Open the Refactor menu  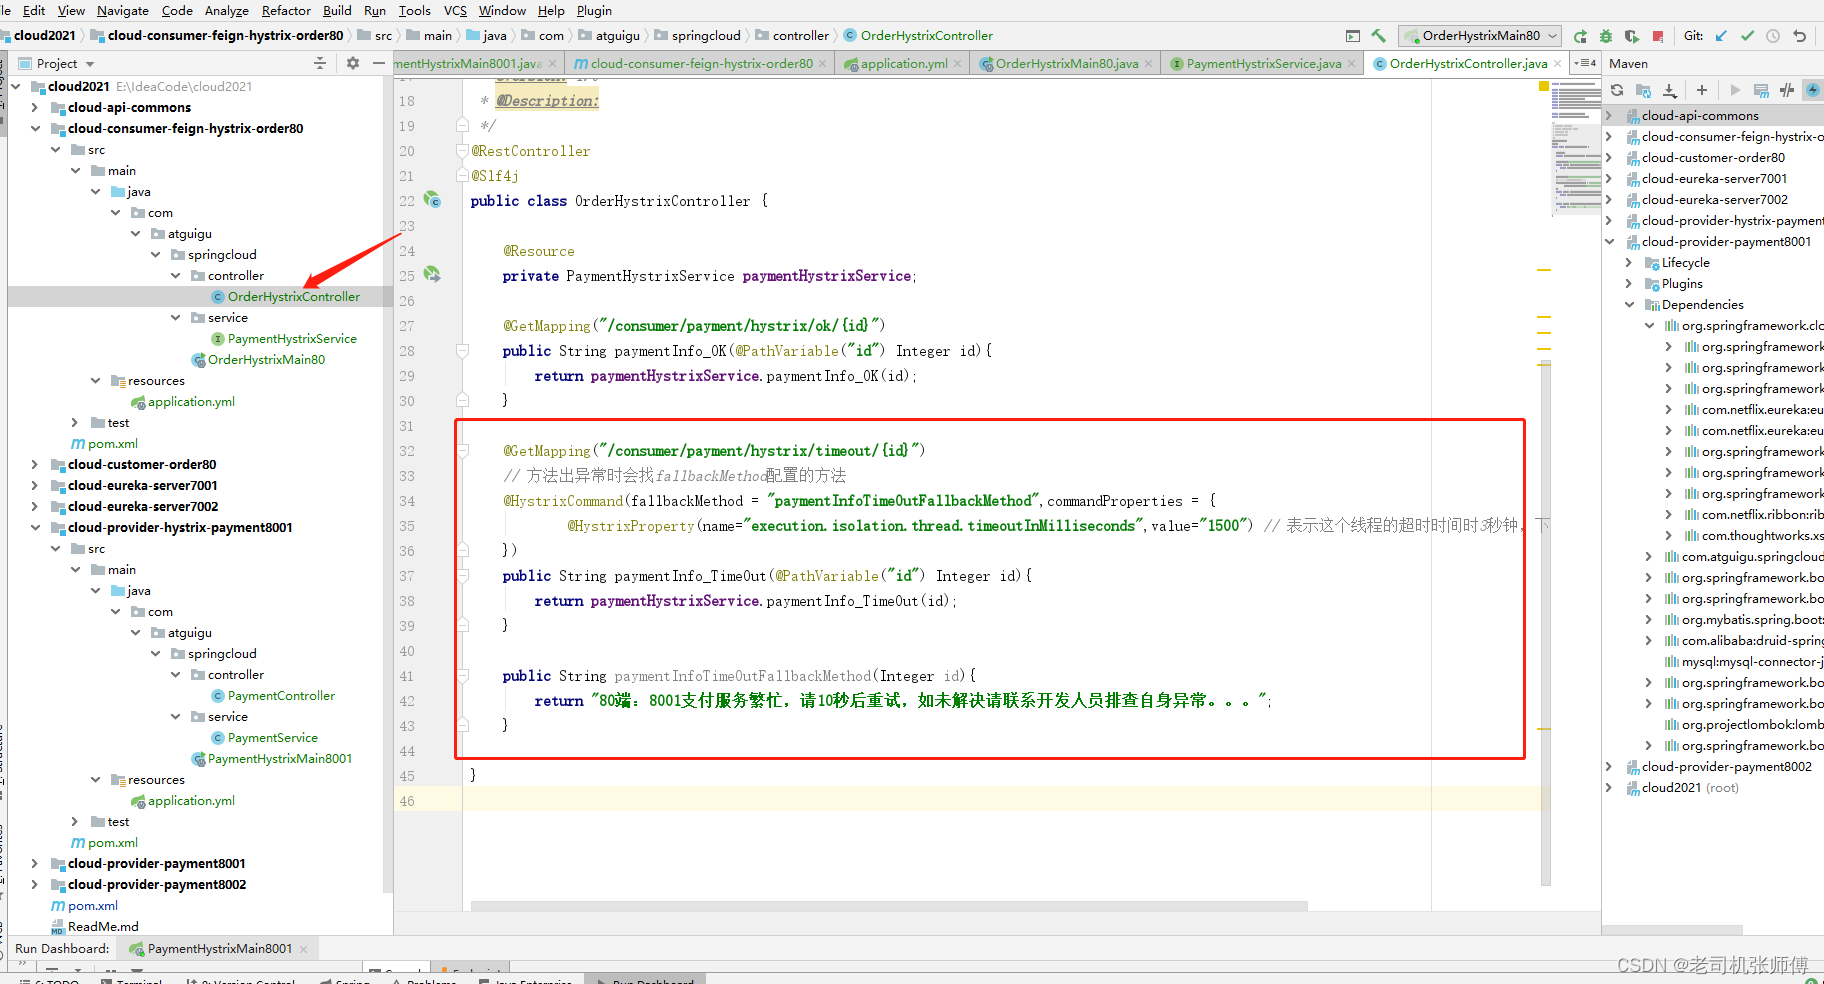point(286,10)
